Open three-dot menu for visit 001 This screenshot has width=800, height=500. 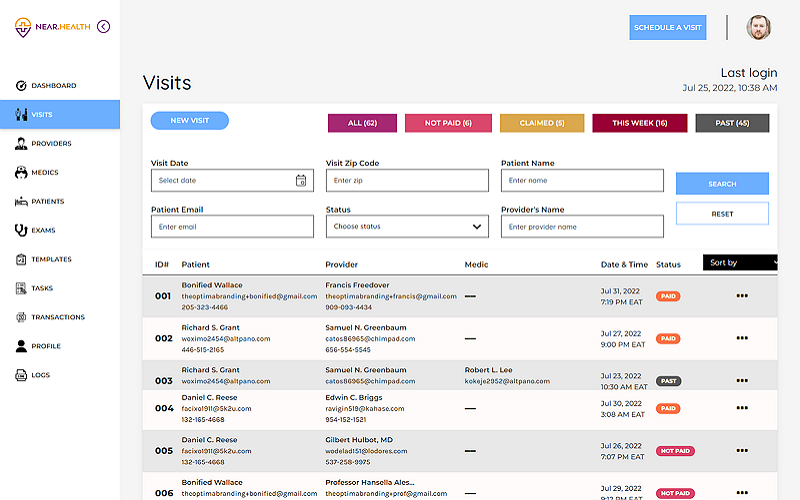(x=741, y=296)
